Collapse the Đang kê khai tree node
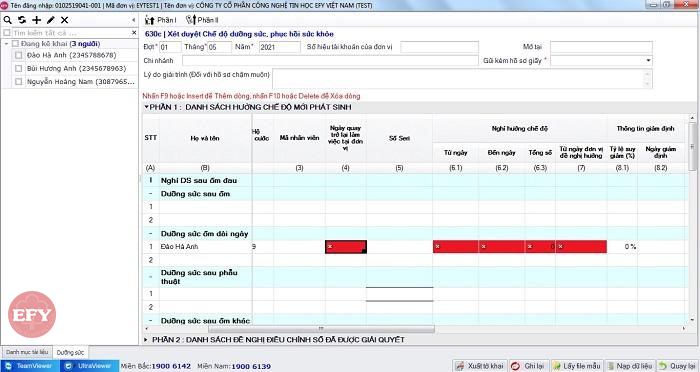The image size is (700, 372). coord(6,44)
